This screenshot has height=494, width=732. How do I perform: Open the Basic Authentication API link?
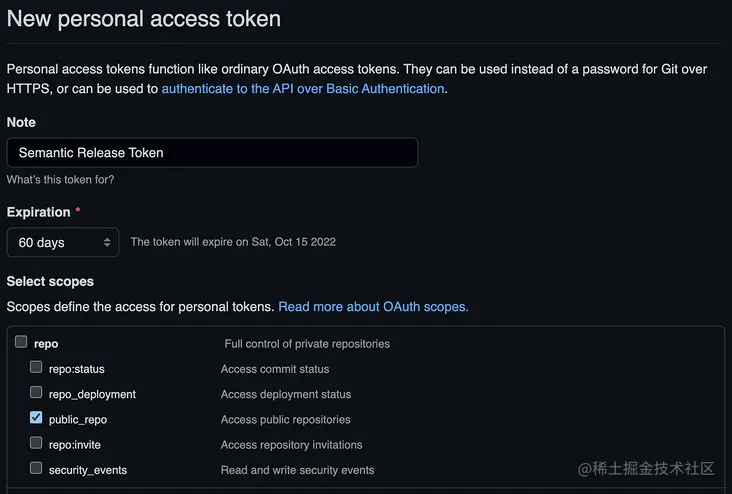[x=303, y=89]
